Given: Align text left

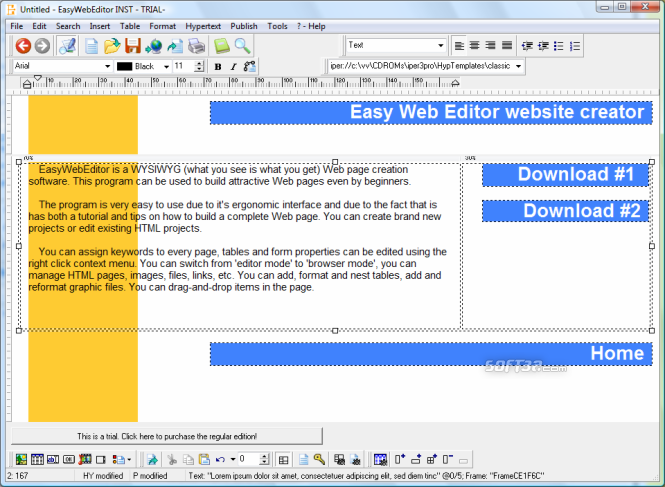Looking at the screenshot, I should (459, 45).
